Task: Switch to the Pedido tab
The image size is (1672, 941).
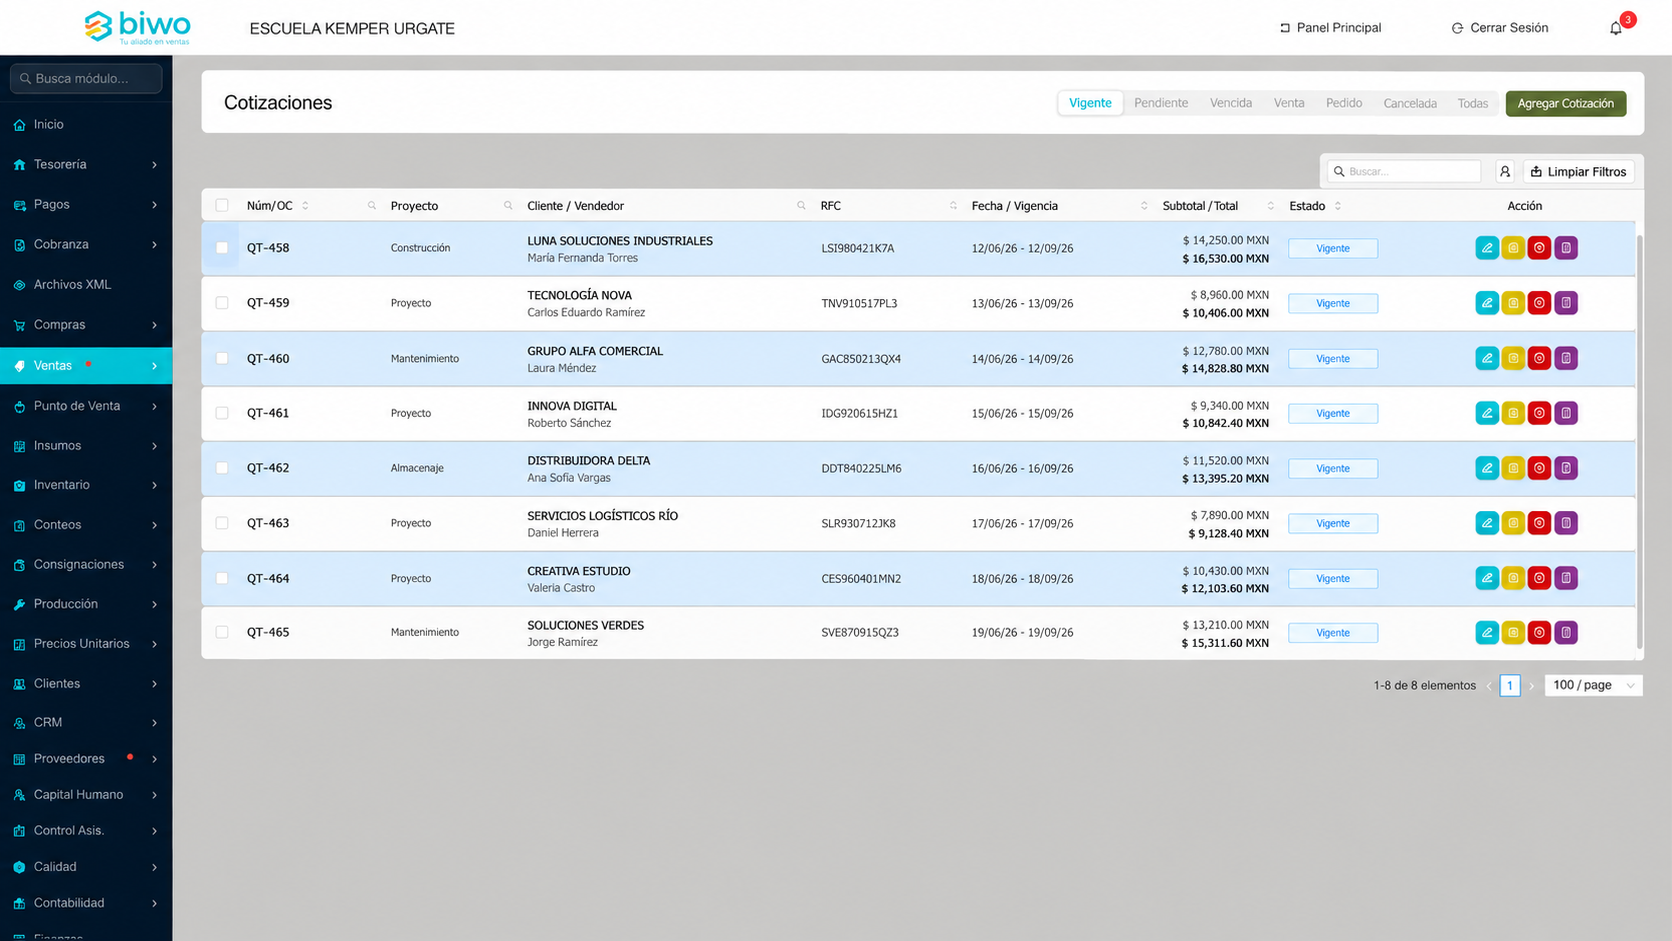Action: (1344, 103)
